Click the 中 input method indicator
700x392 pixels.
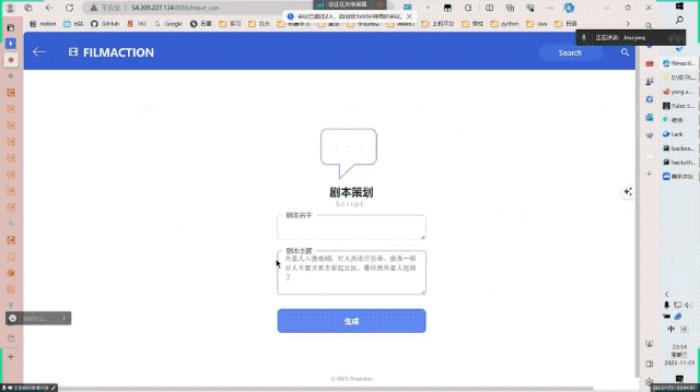point(671,329)
